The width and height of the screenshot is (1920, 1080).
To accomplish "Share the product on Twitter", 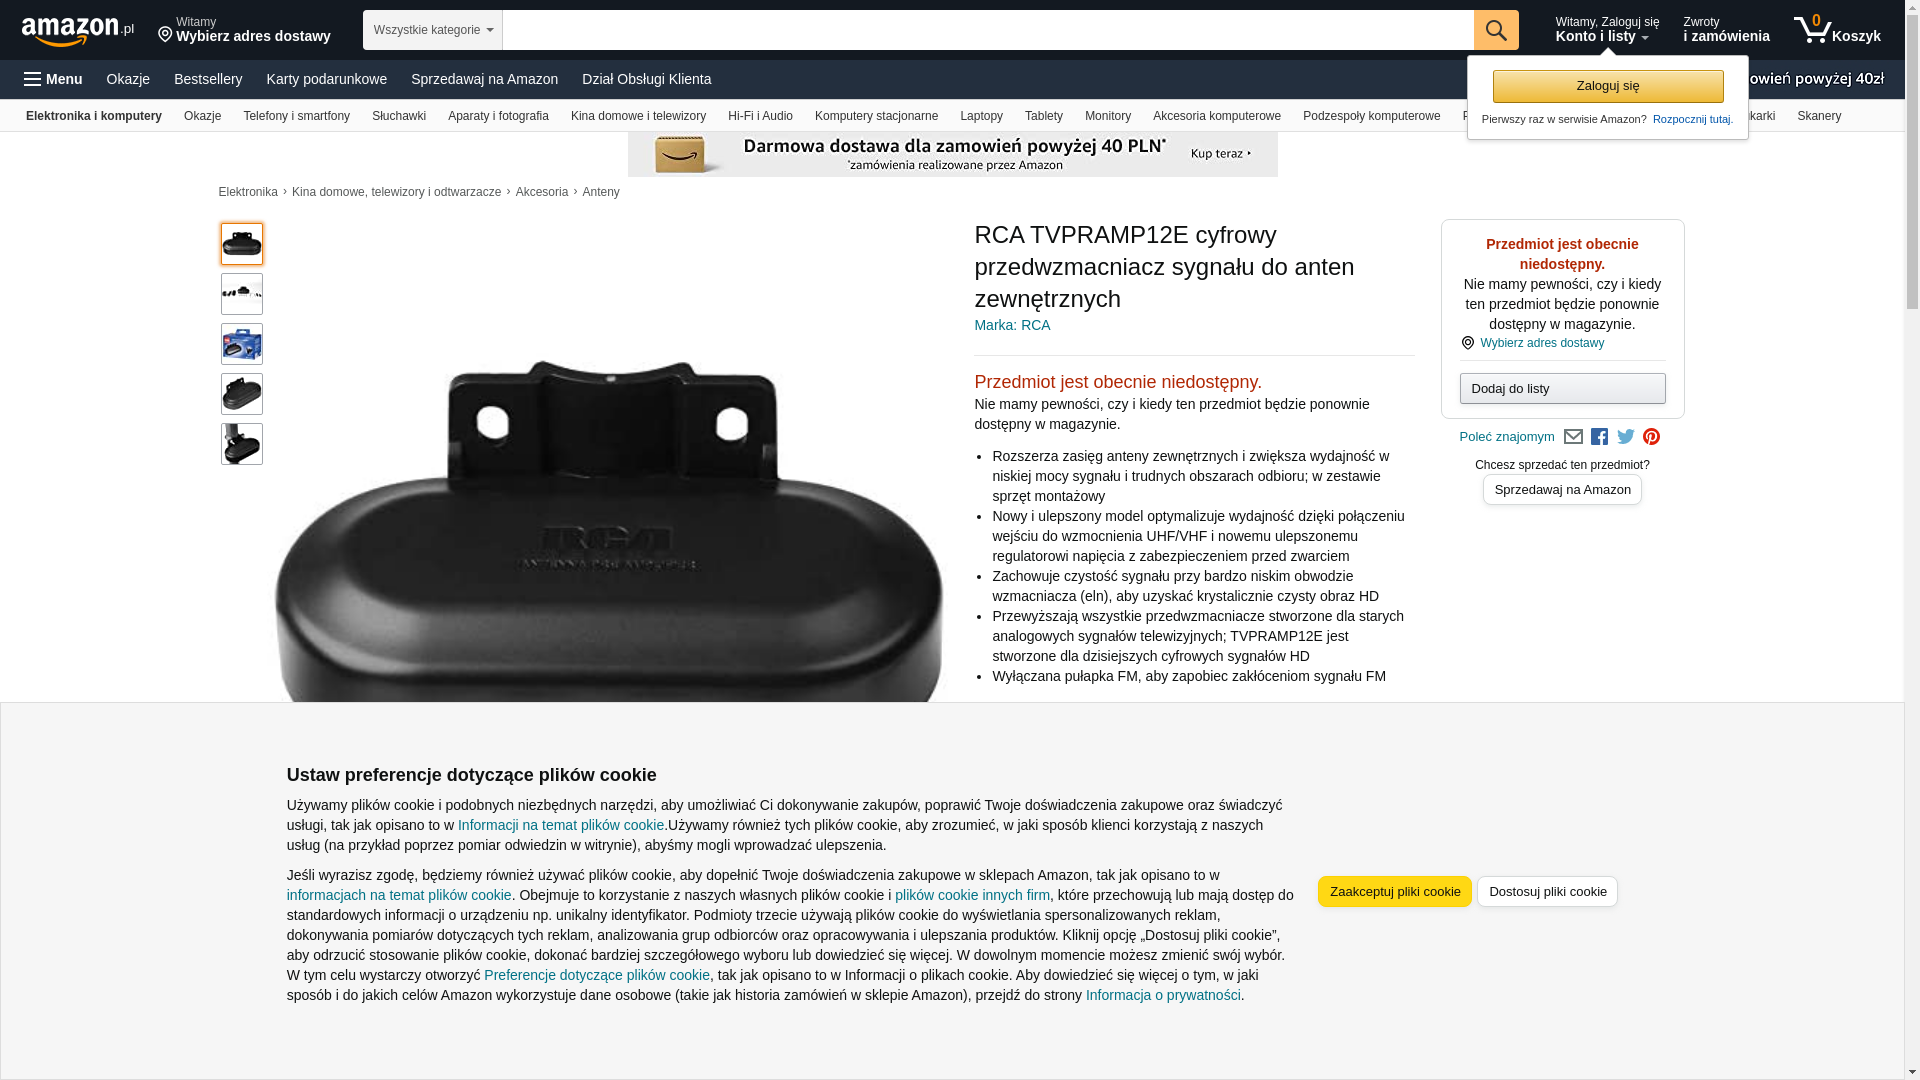I will coord(1626,437).
